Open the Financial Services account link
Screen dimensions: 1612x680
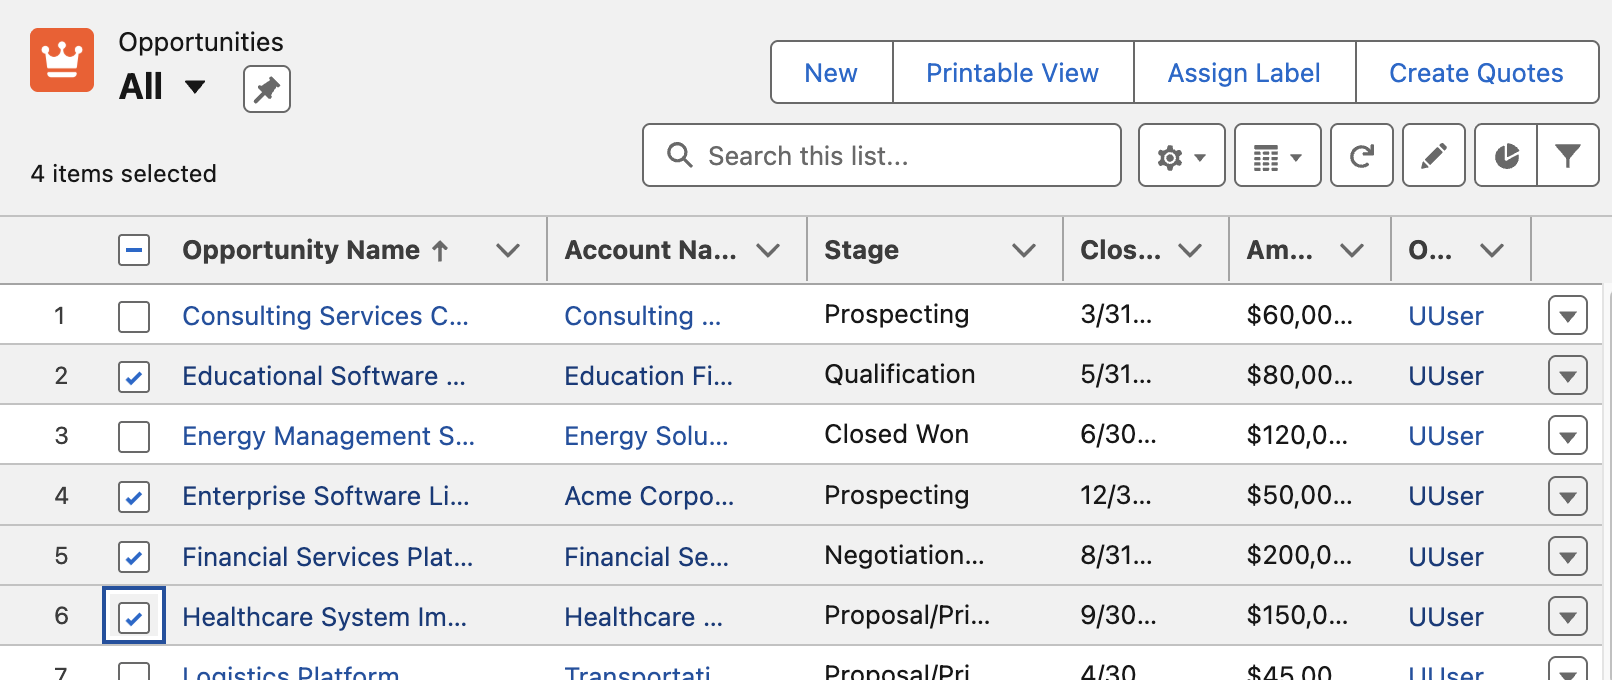click(646, 557)
